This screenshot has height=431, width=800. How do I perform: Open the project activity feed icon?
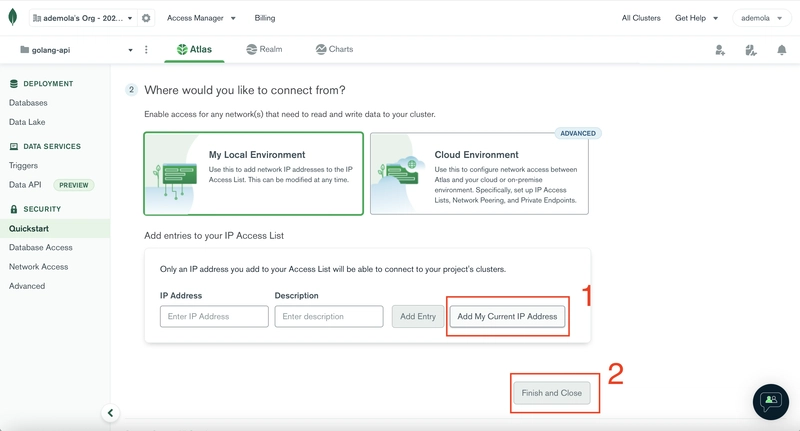click(x=751, y=50)
